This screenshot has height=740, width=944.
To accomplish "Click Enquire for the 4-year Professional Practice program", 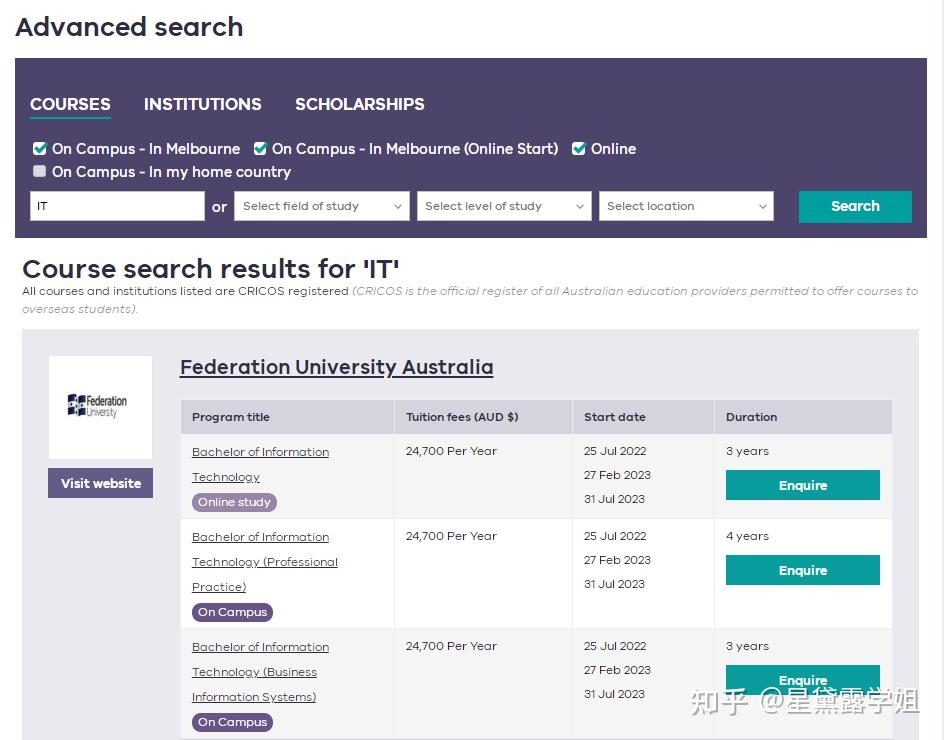I will [802, 570].
